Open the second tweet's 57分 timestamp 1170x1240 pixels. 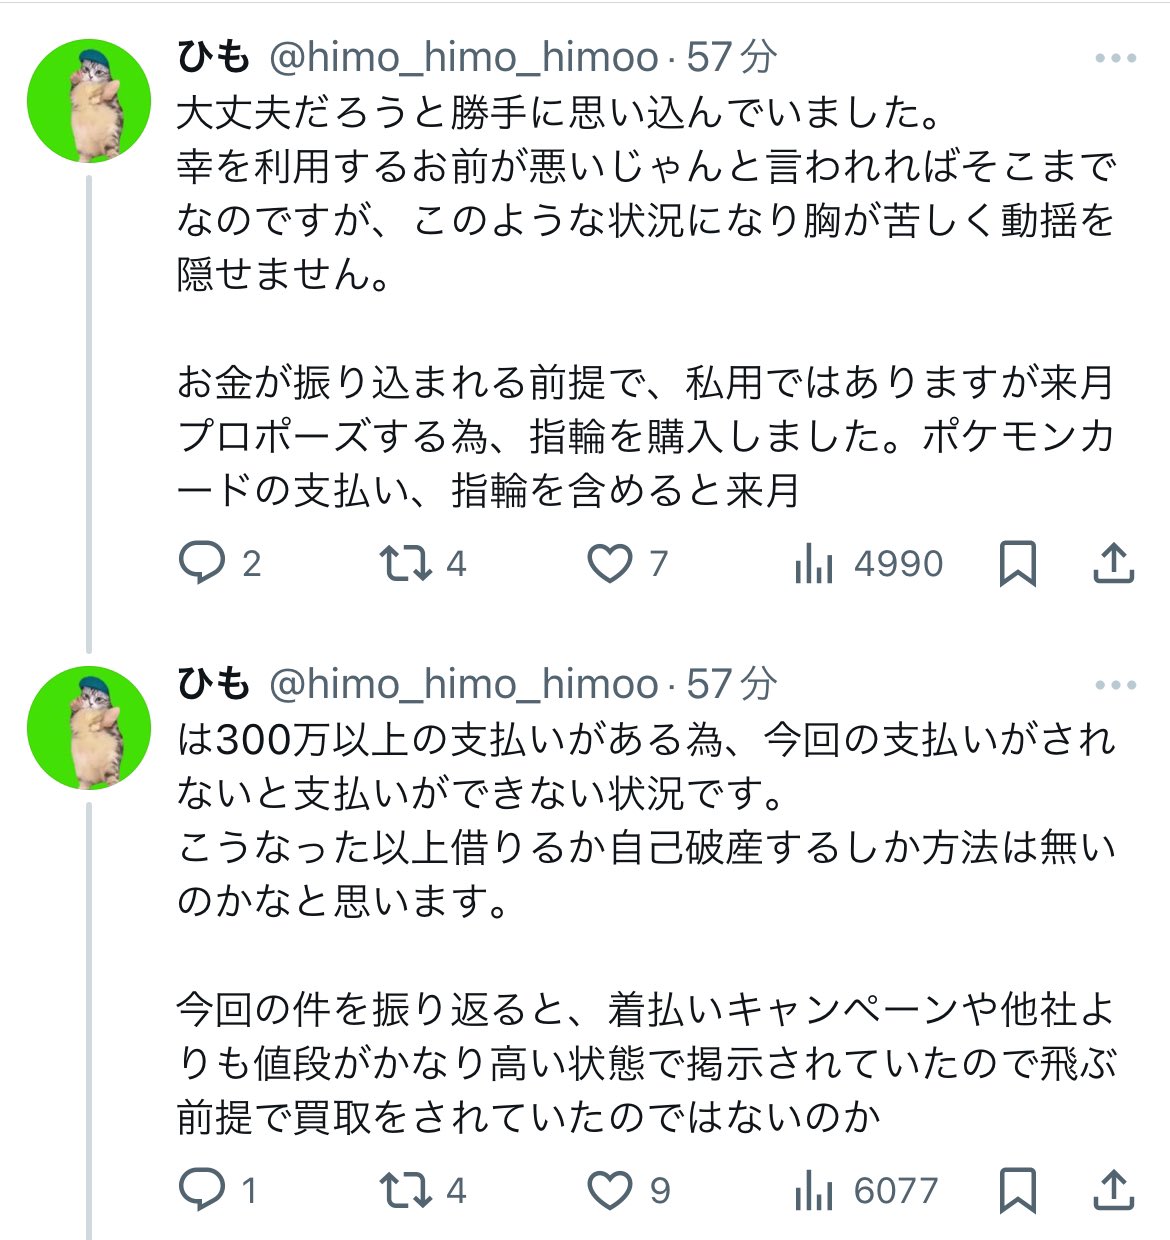click(x=732, y=685)
